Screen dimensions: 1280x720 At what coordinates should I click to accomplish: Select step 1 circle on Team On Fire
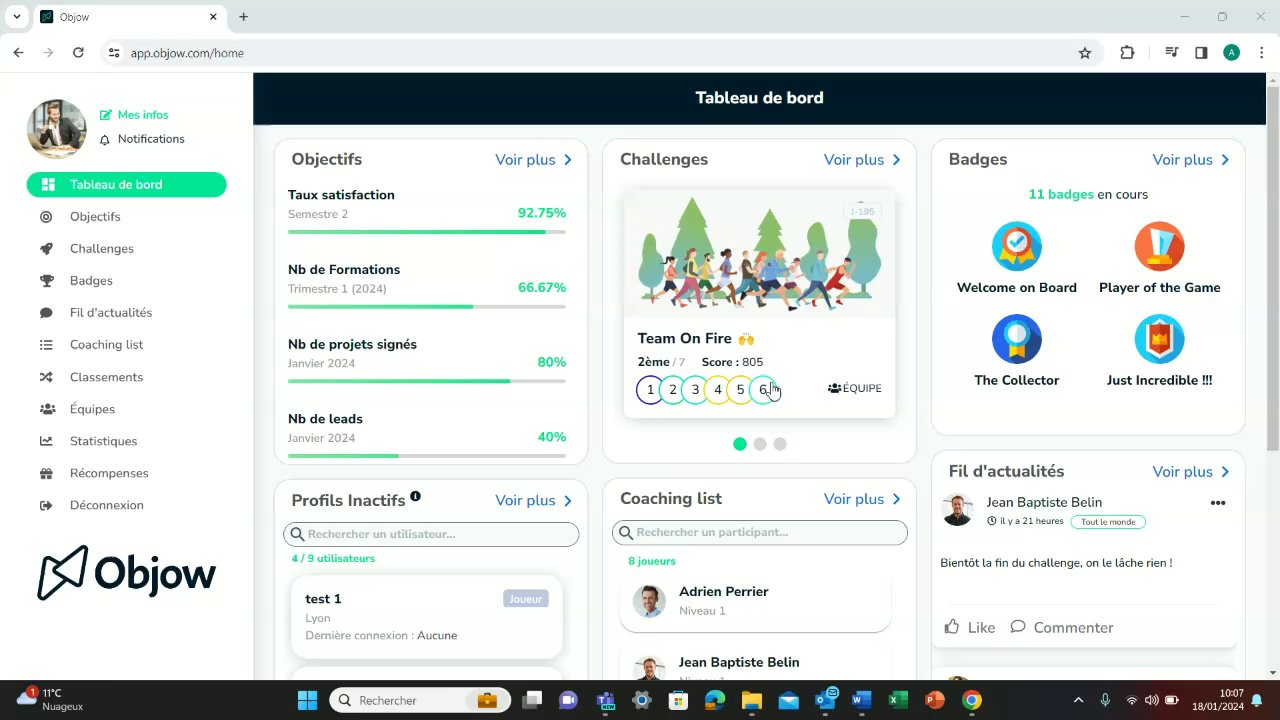point(650,390)
